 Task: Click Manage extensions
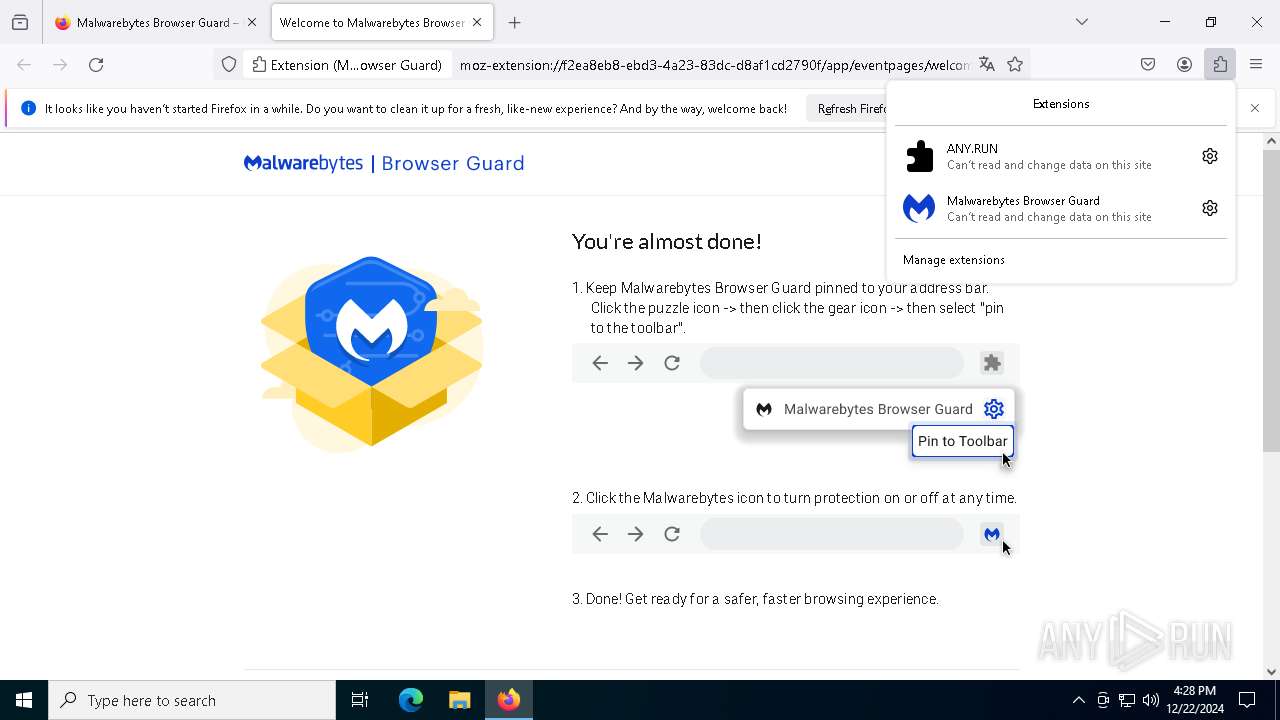click(954, 260)
